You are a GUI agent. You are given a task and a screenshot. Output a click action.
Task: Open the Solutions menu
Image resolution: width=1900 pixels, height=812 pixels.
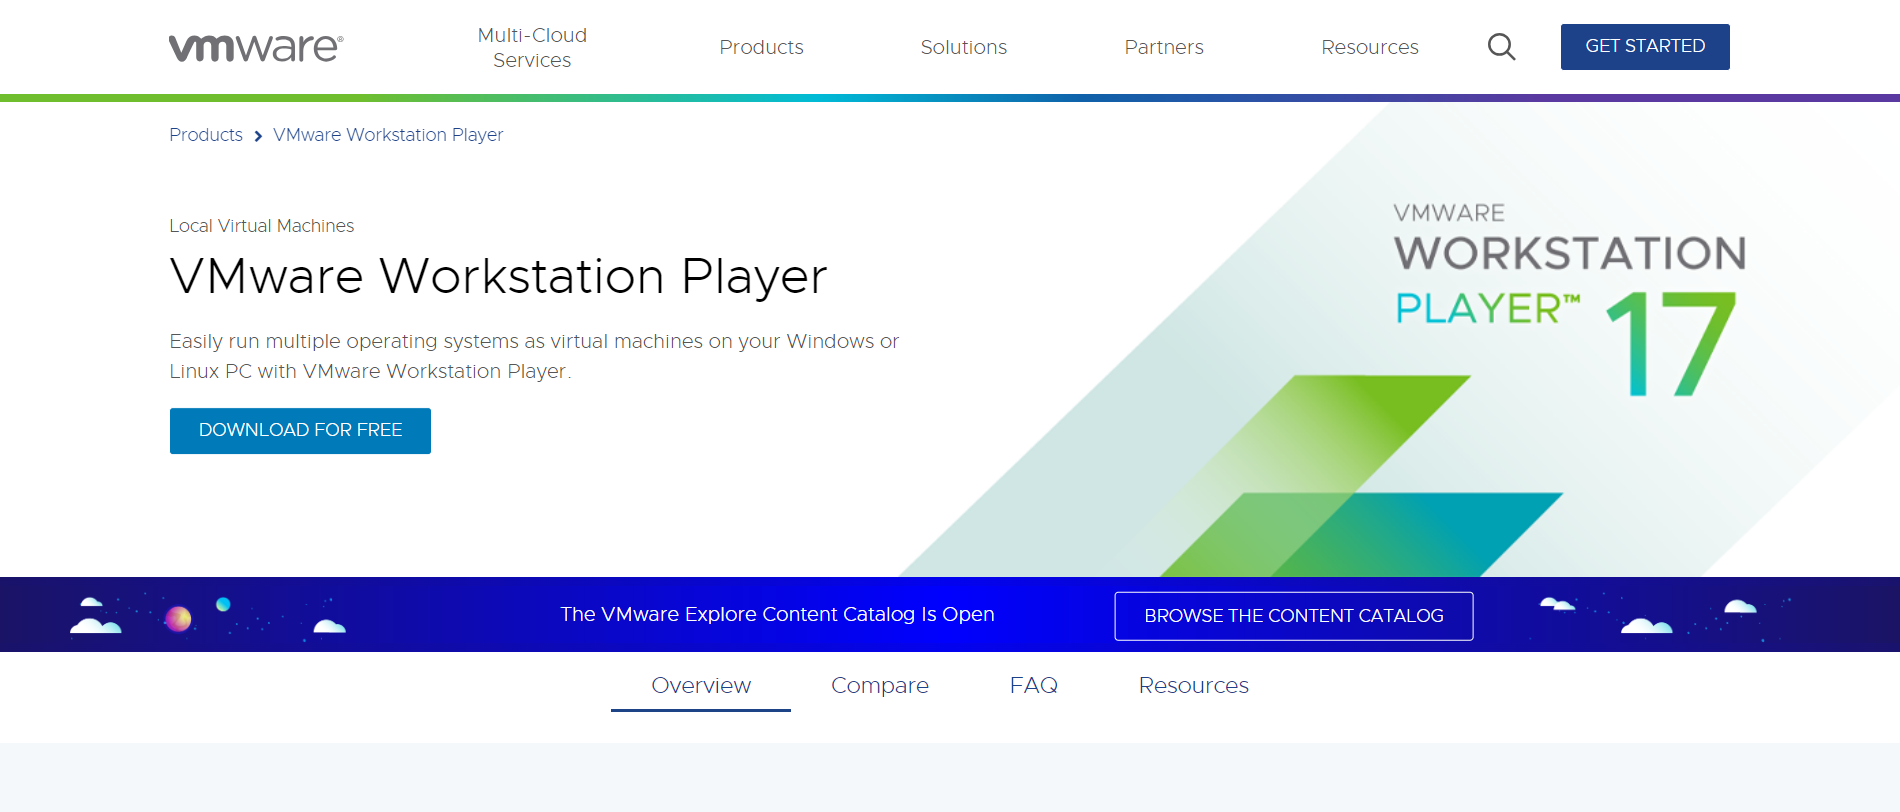click(963, 47)
